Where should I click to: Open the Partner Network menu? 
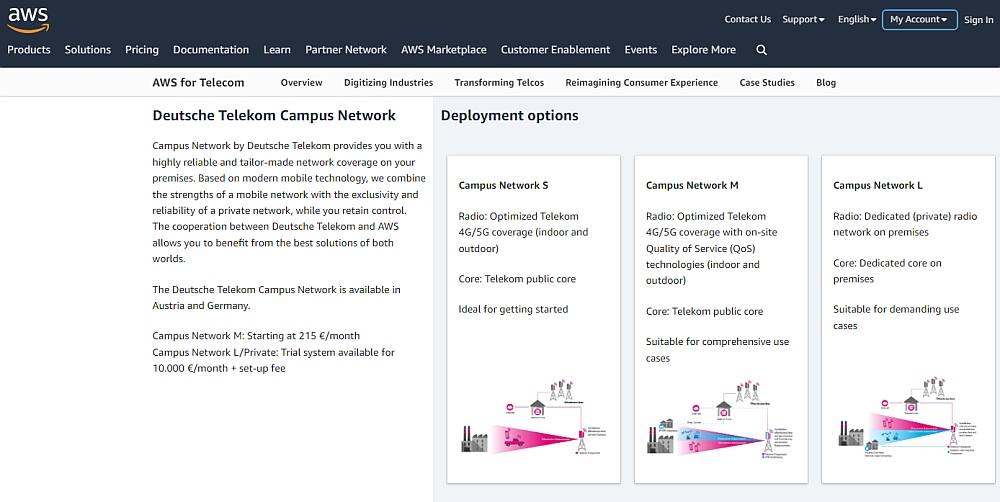[x=346, y=50]
